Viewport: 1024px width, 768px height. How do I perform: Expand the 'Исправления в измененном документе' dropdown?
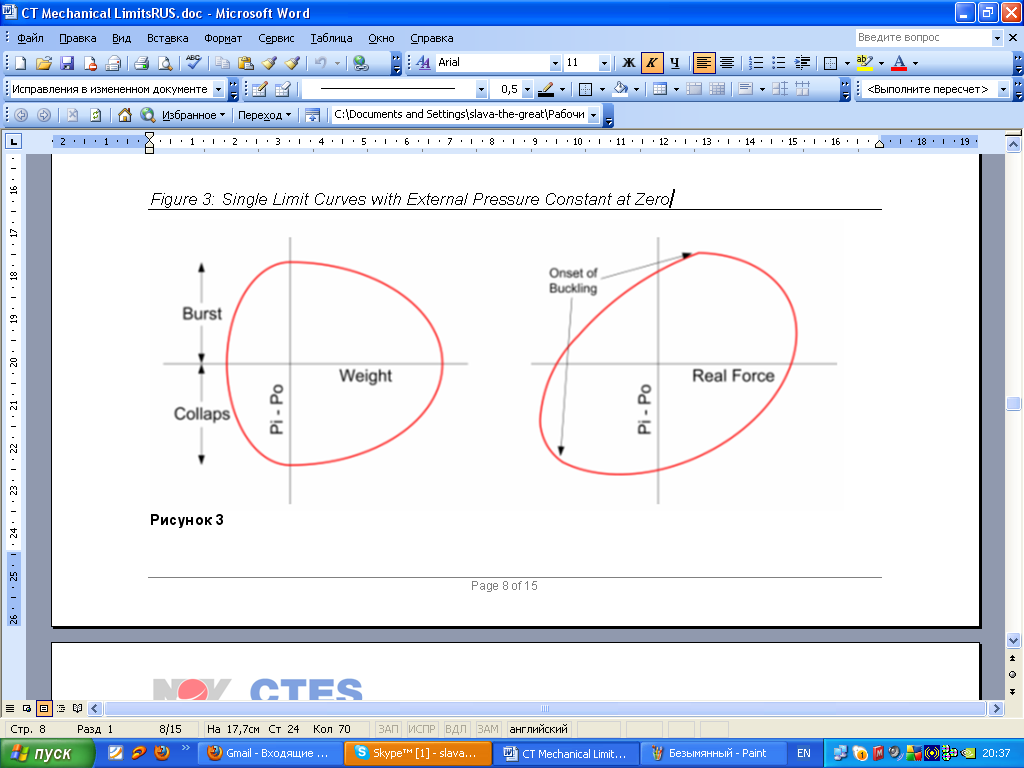[x=218, y=89]
